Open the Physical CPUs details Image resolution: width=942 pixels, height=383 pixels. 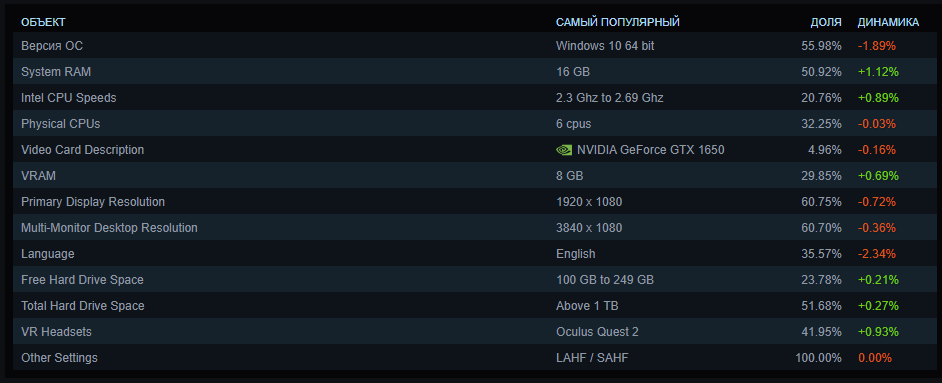point(470,124)
